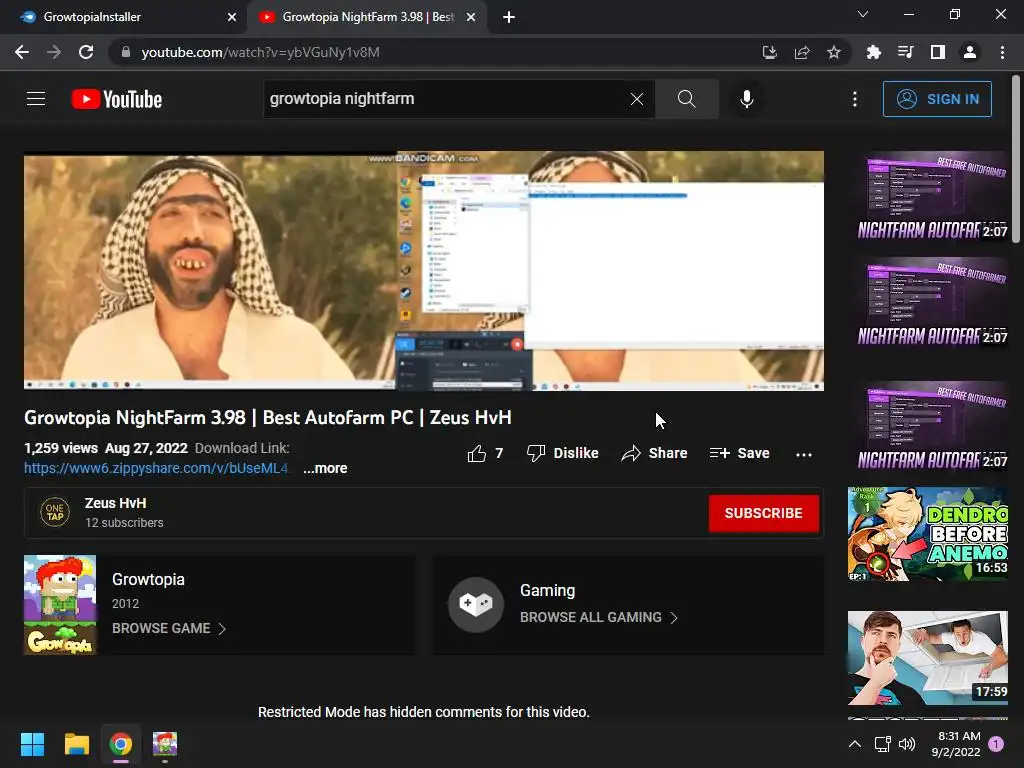The height and width of the screenshot is (768, 1024).
Task: Open volume control in tray
Action: pyautogui.click(x=906, y=744)
